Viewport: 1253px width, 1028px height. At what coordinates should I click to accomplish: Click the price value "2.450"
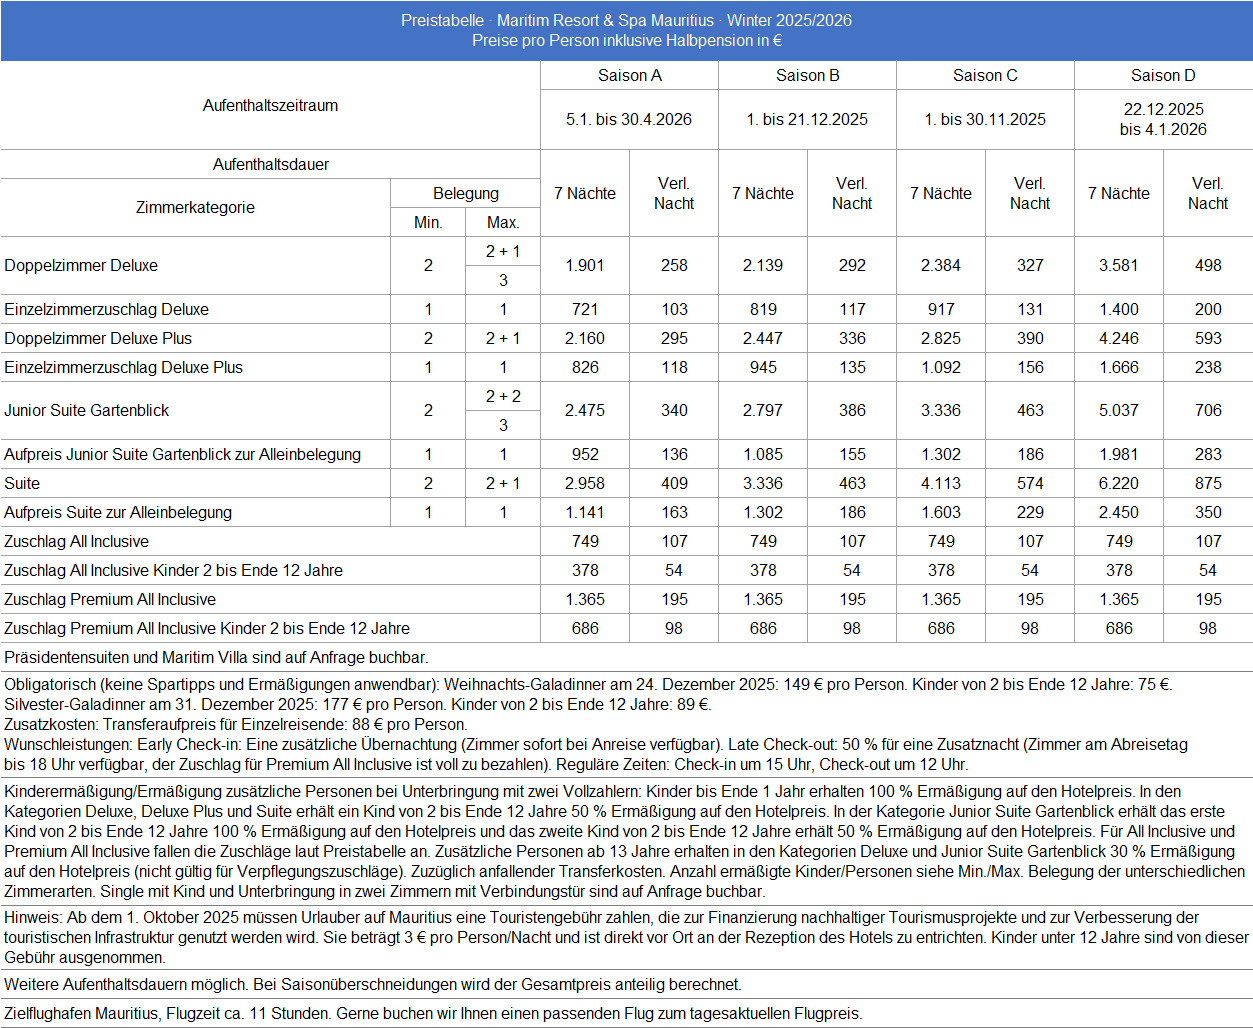[1119, 512]
